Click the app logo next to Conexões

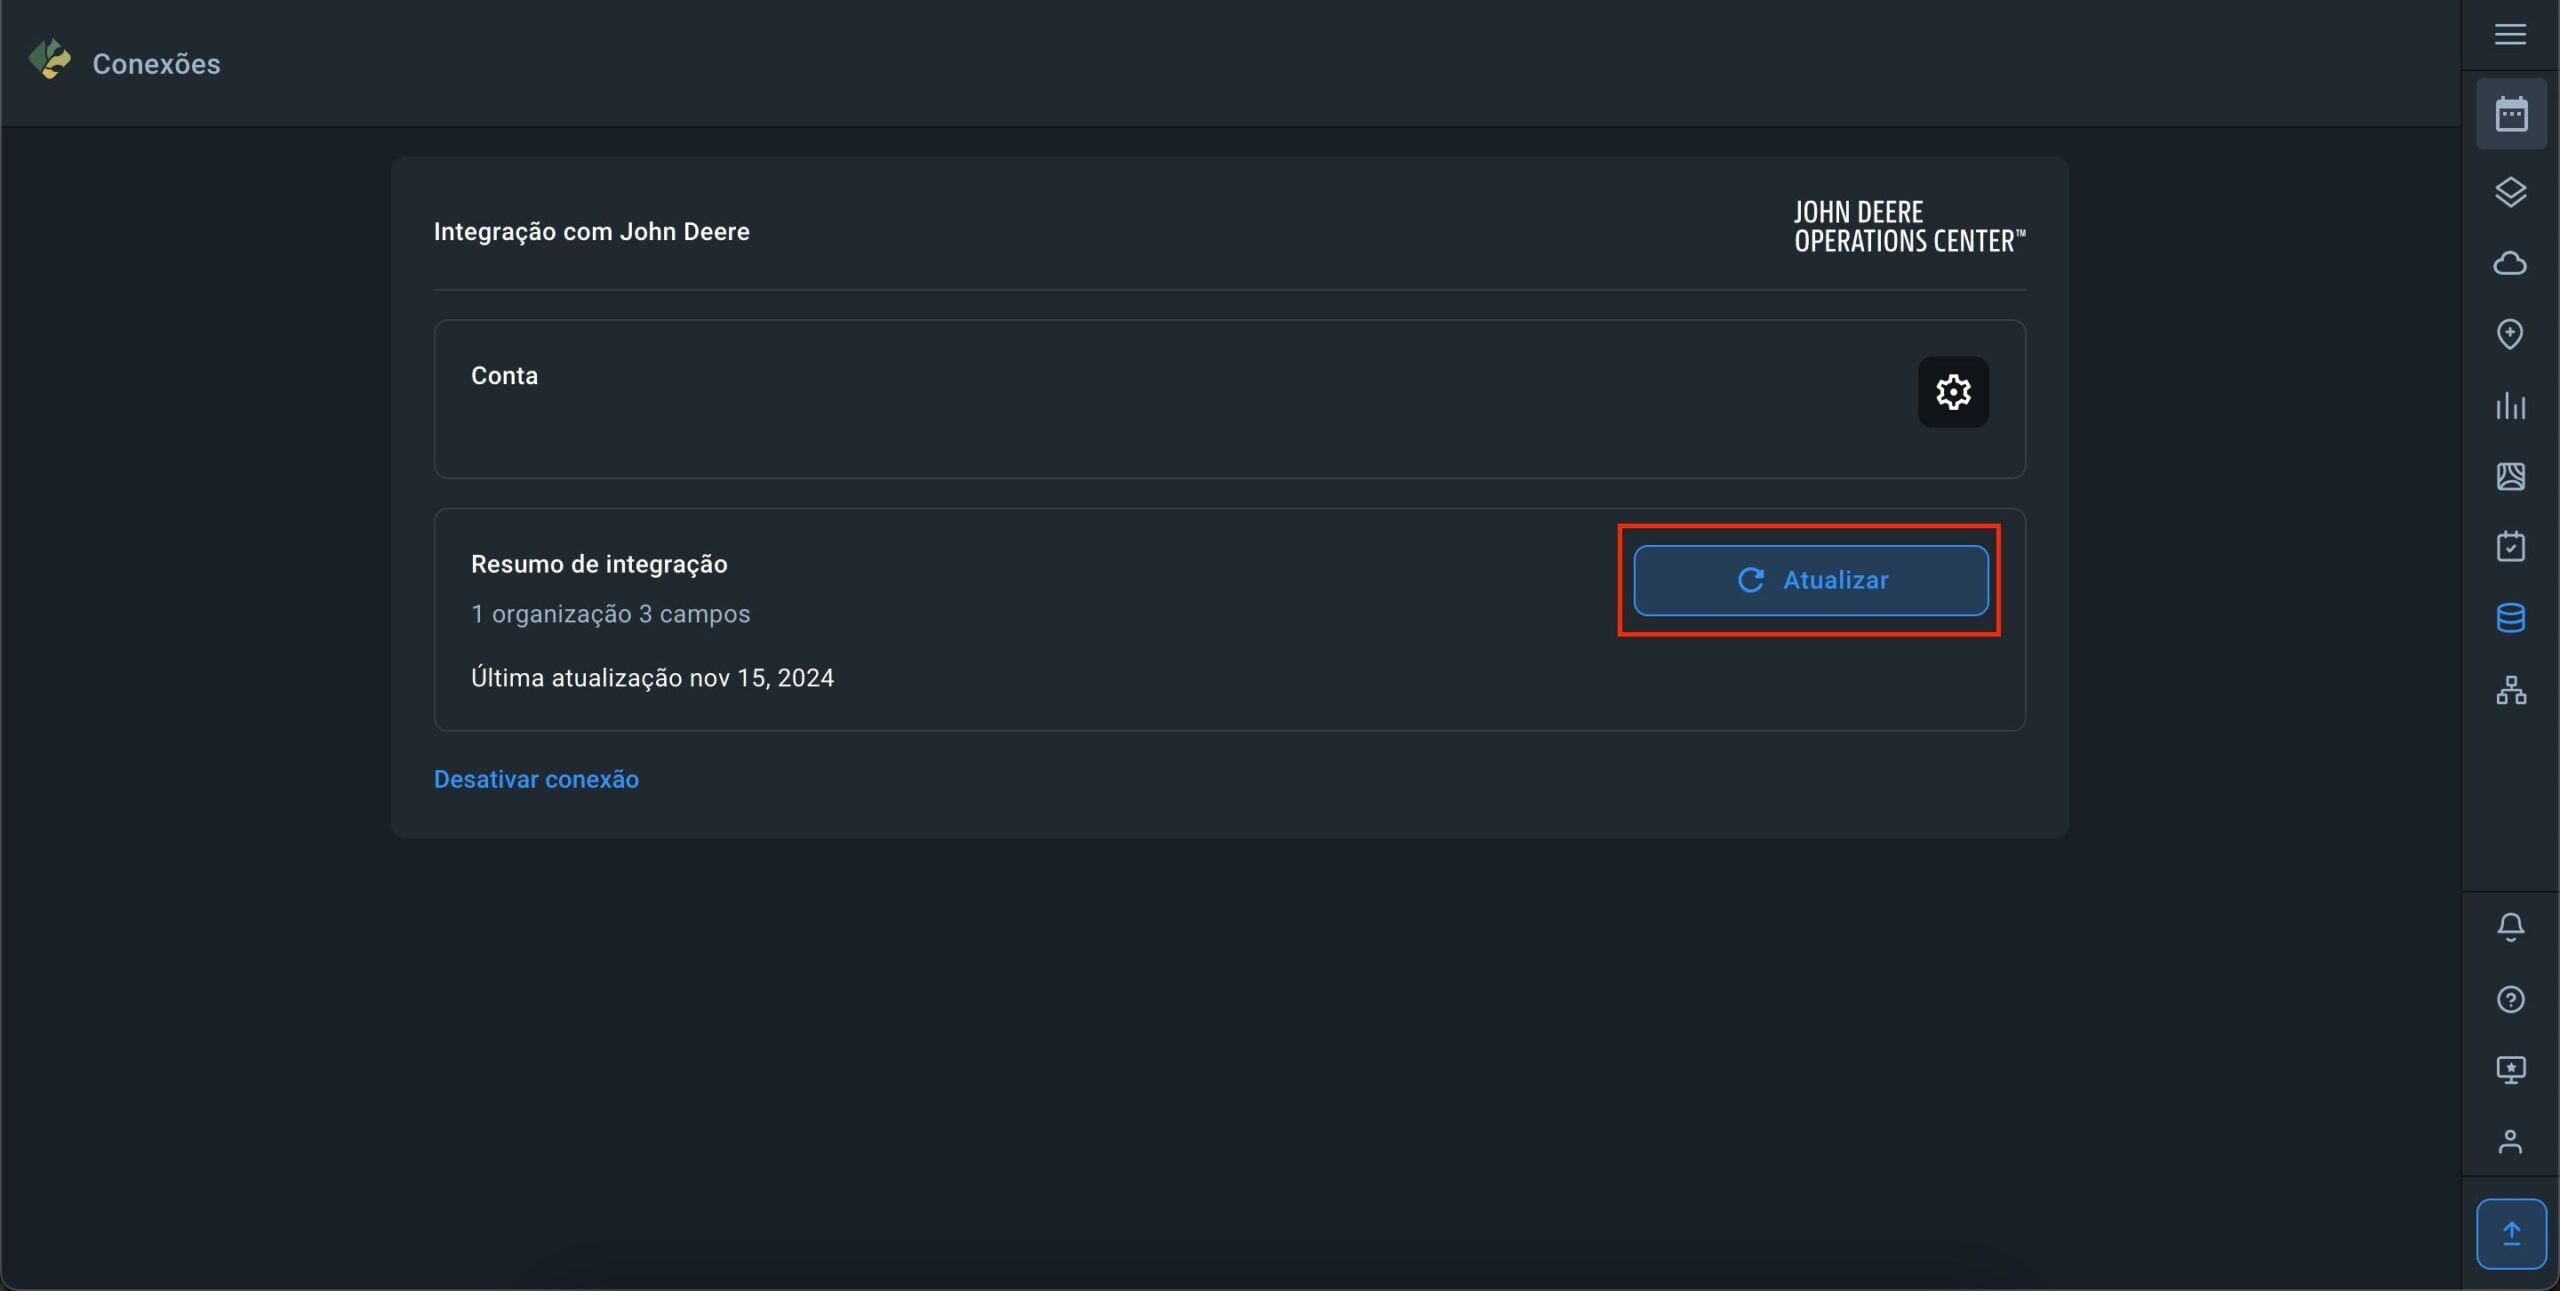click(x=50, y=59)
